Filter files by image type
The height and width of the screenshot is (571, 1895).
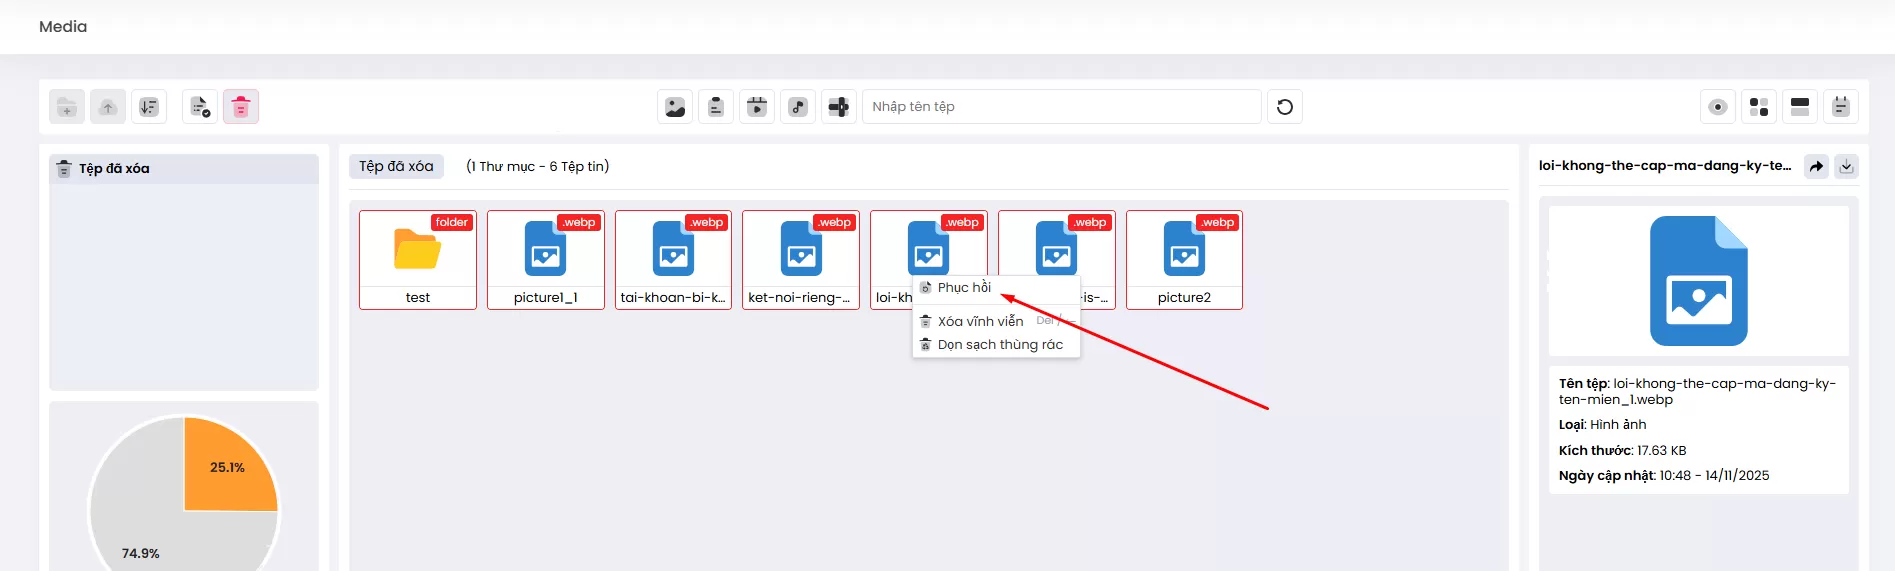point(675,107)
